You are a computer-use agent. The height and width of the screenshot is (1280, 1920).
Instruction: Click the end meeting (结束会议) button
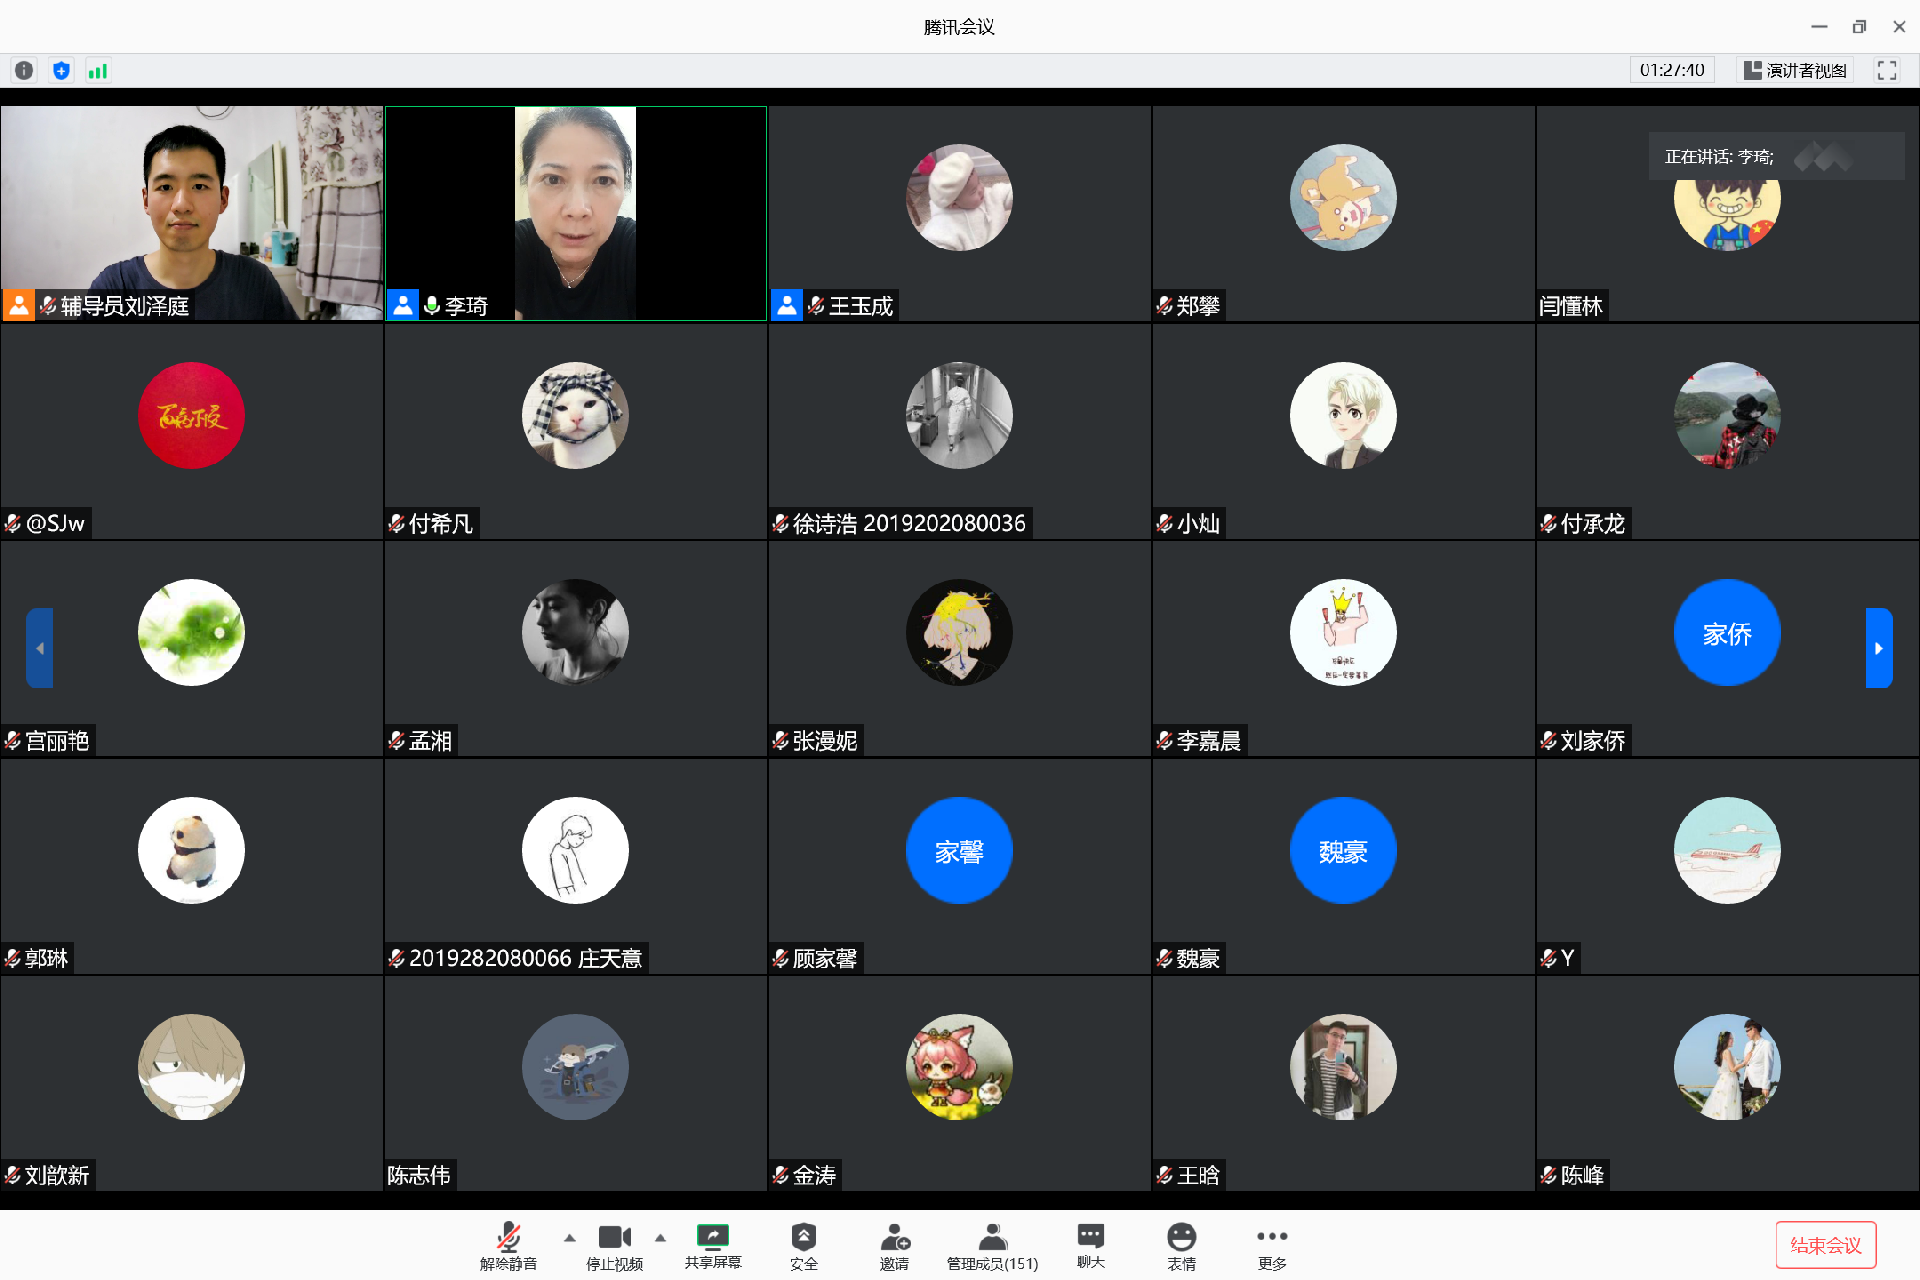click(1825, 1245)
